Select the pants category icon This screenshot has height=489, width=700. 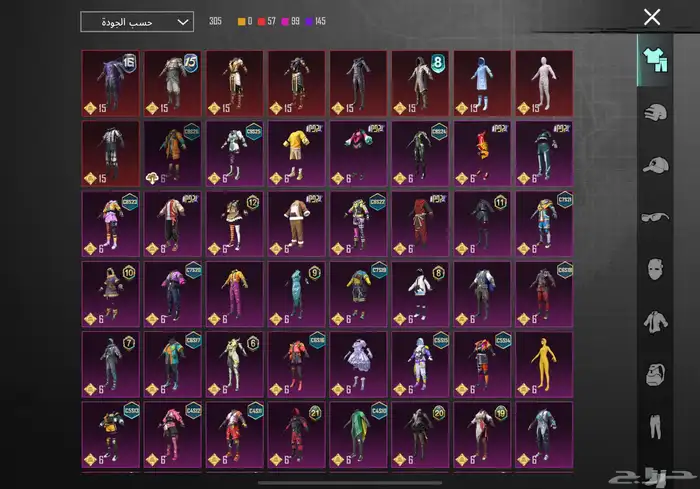point(655,427)
